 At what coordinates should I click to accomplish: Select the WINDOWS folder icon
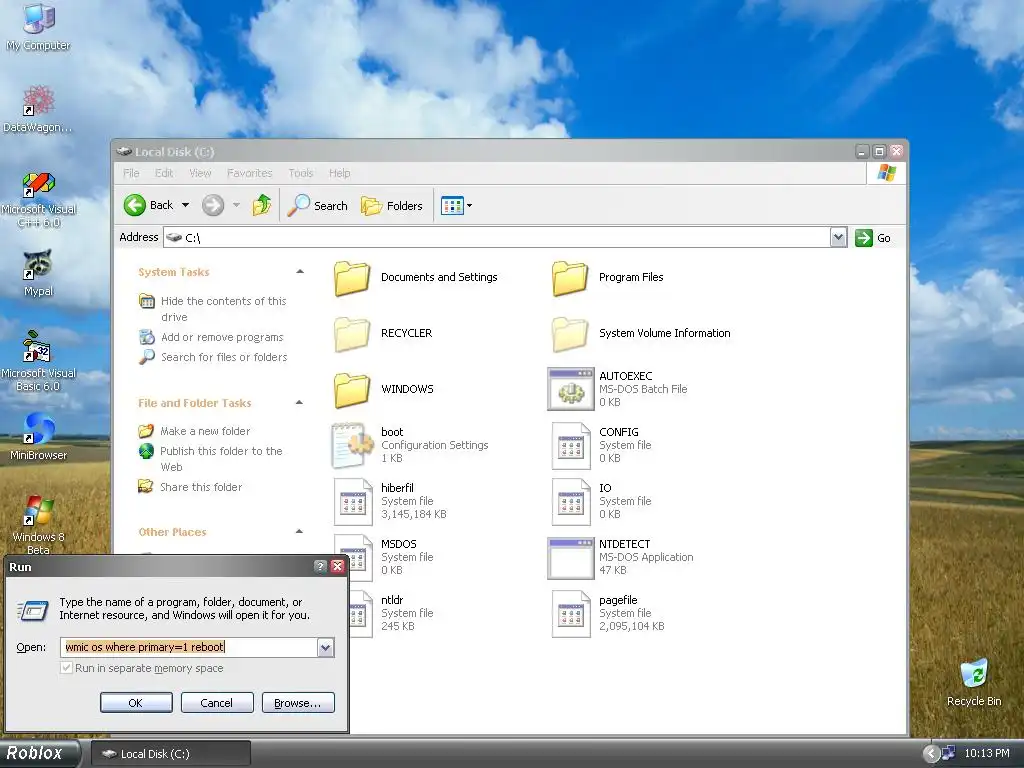[x=352, y=390]
